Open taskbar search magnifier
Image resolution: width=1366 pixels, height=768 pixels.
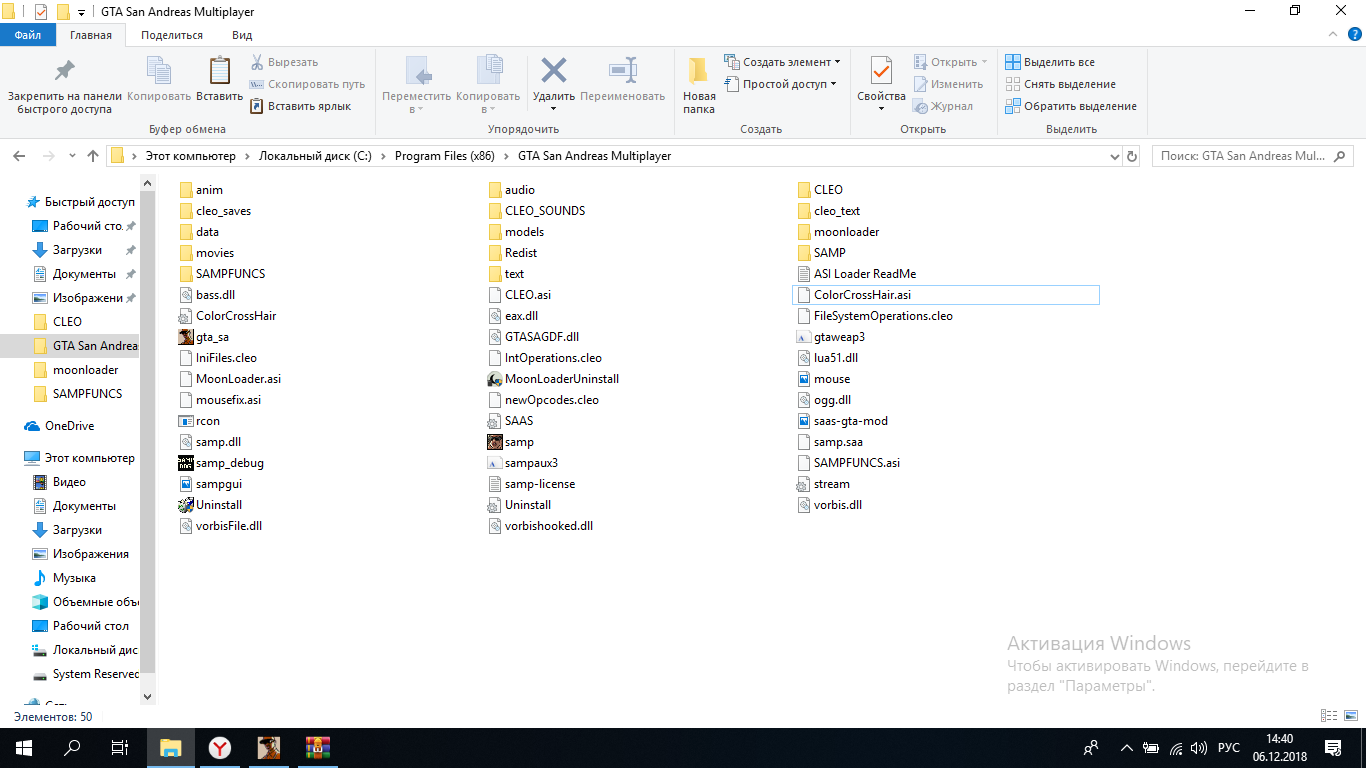pyautogui.click(x=72, y=748)
